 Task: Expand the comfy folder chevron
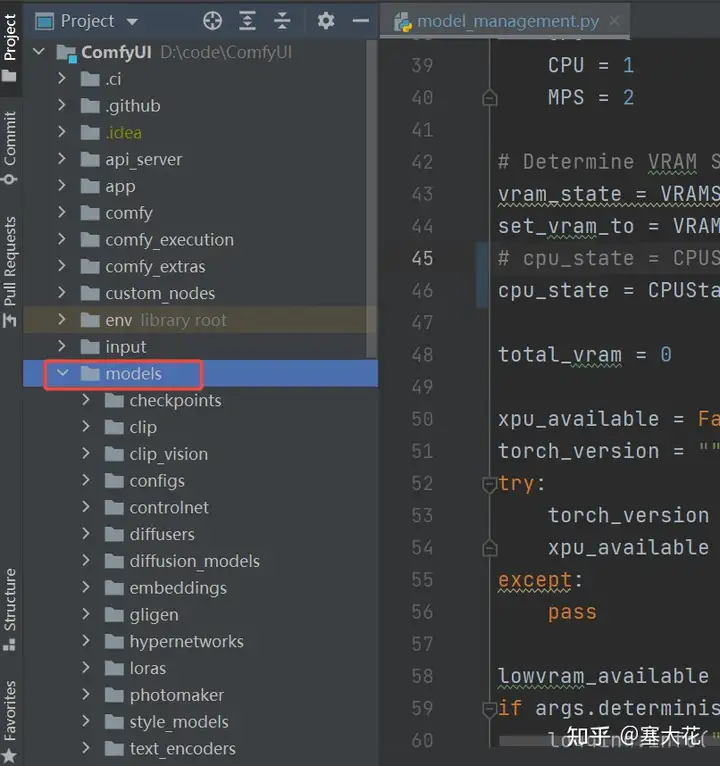62,212
